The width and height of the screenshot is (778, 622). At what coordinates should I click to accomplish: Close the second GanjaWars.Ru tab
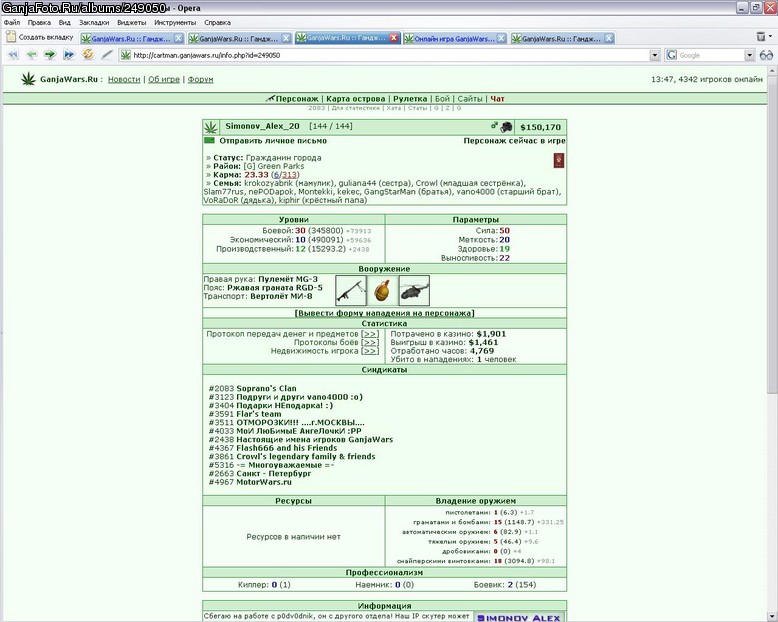(x=286, y=38)
